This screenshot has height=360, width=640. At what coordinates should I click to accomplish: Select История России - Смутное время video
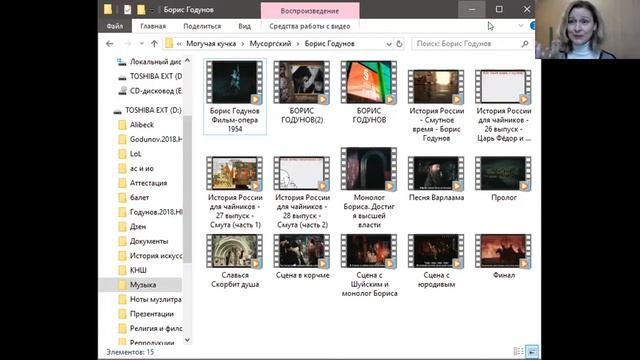(x=436, y=106)
